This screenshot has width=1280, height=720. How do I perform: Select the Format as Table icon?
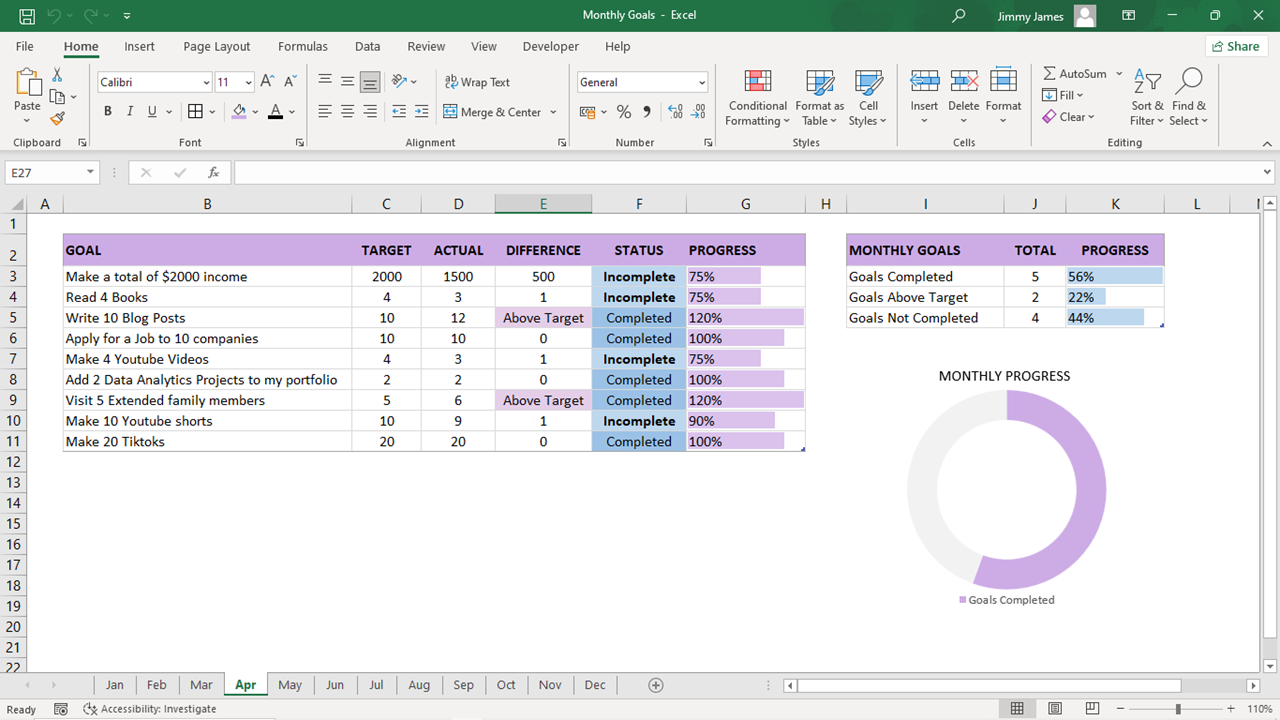click(x=819, y=96)
